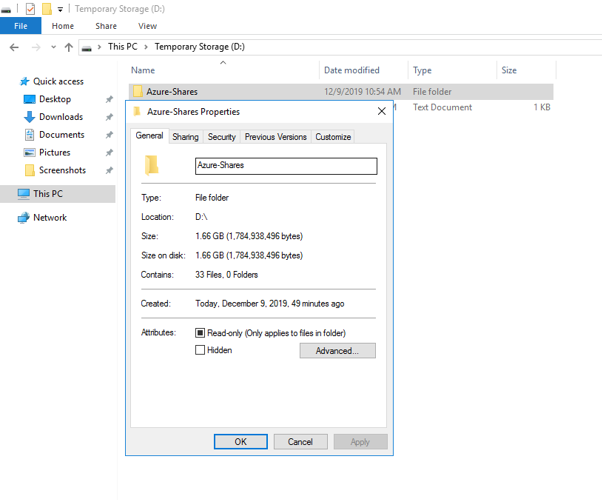The height and width of the screenshot is (500, 602).
Task: Open Advanced attributes dialog
Action: 337,351
